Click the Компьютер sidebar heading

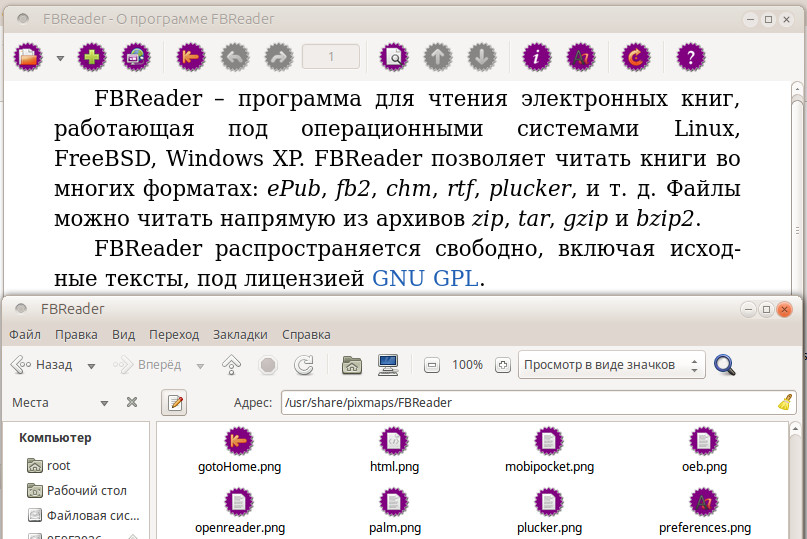[x=55, y=438]
